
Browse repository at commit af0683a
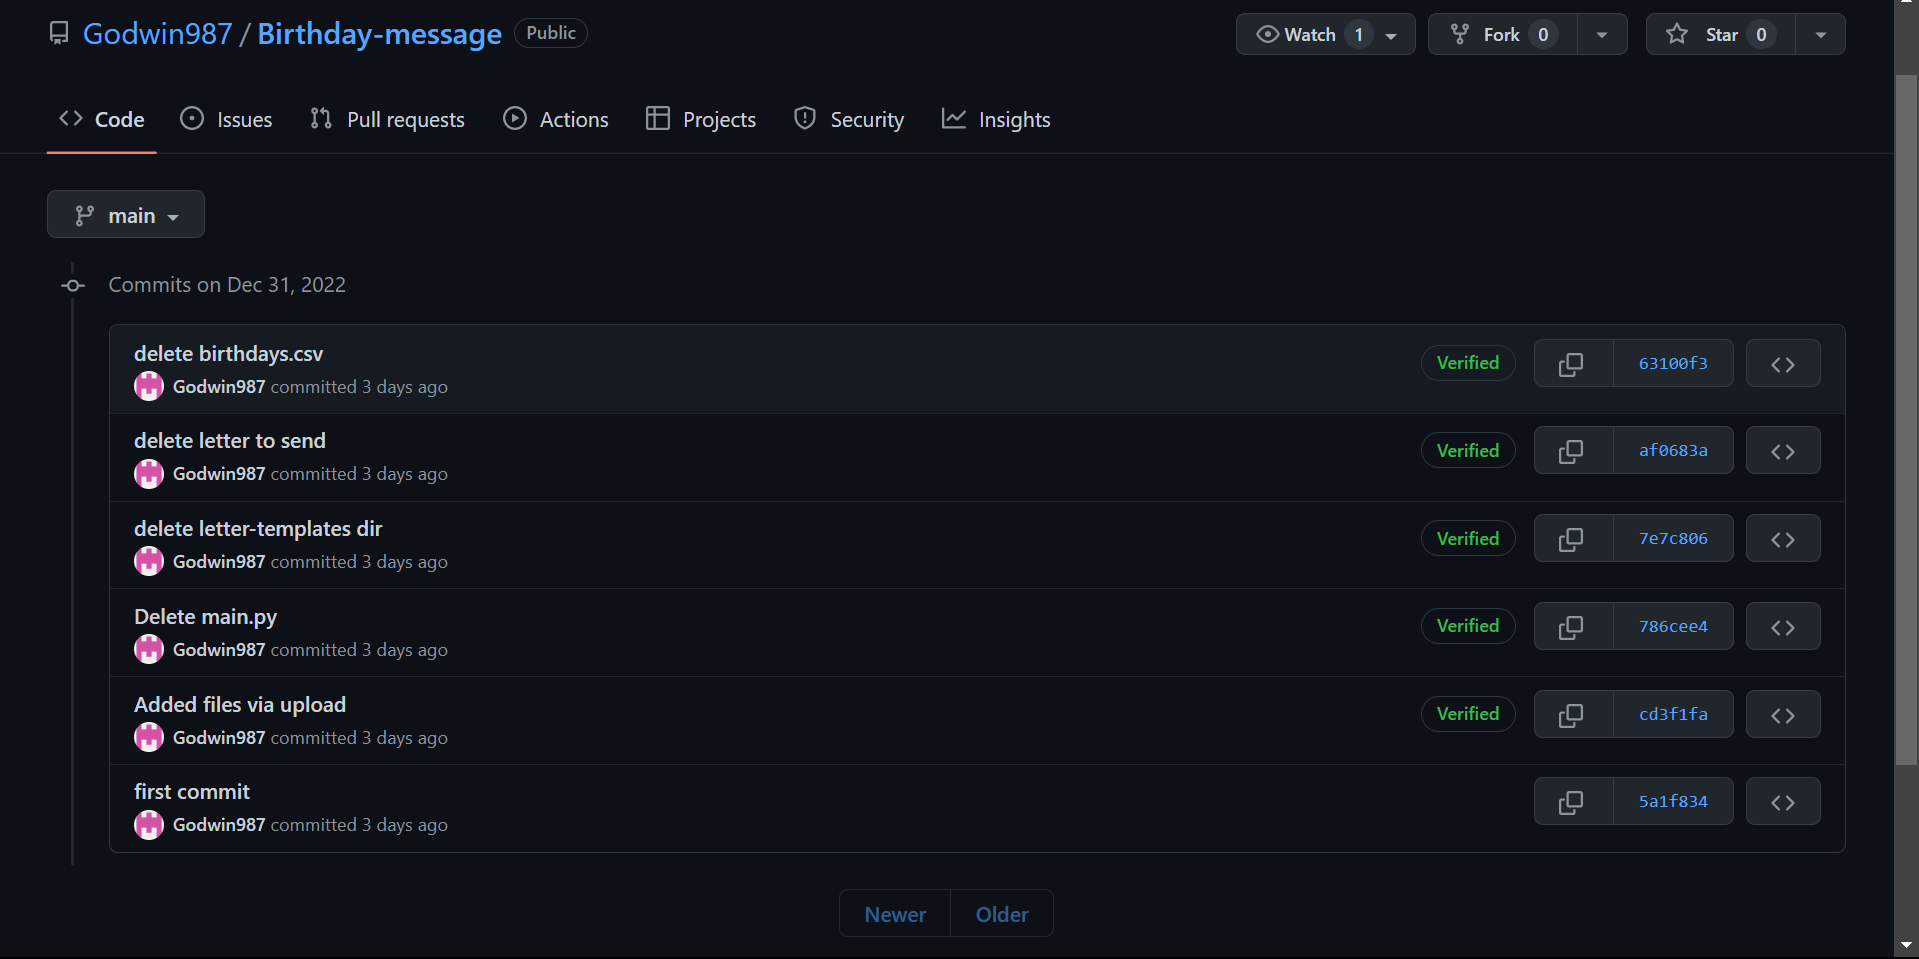[1783, 451]
